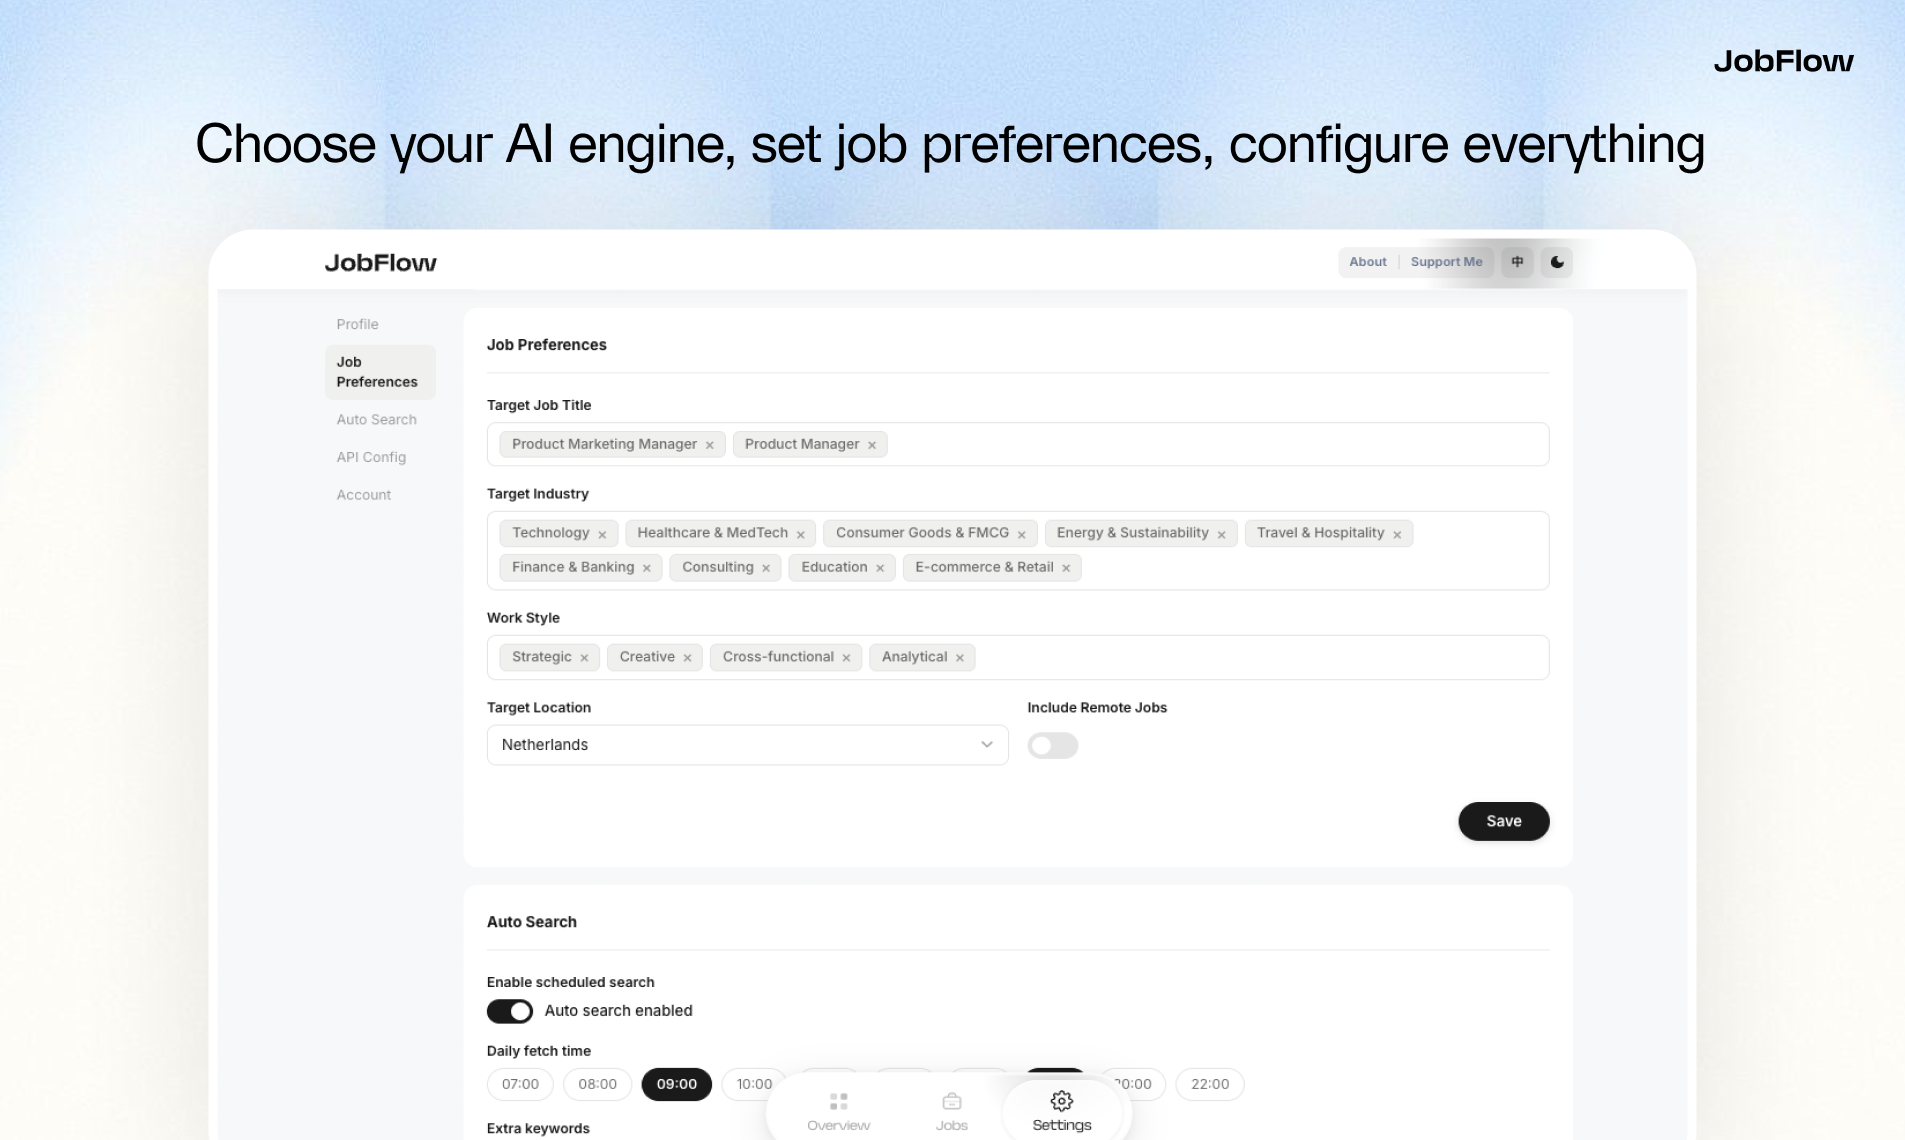
Task: Remove the Creative work style tag
Action: [x=686, y=657]
